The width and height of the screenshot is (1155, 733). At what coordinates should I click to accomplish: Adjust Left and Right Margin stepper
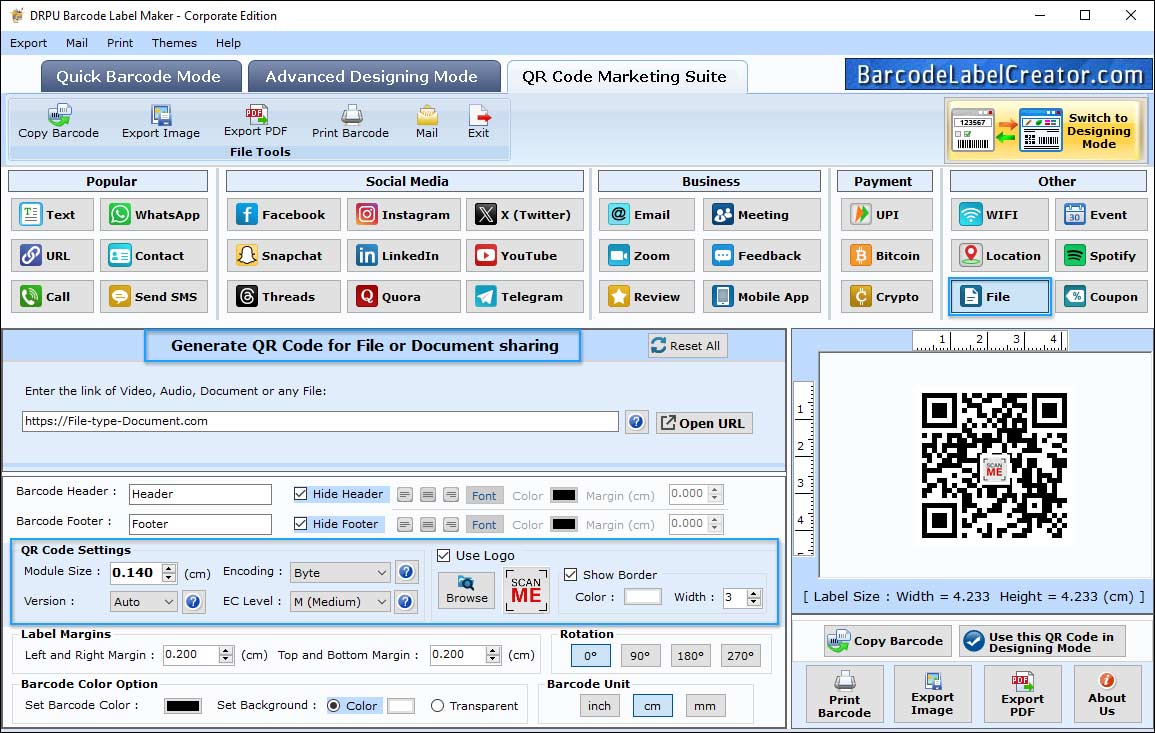[x=226, y=655]
